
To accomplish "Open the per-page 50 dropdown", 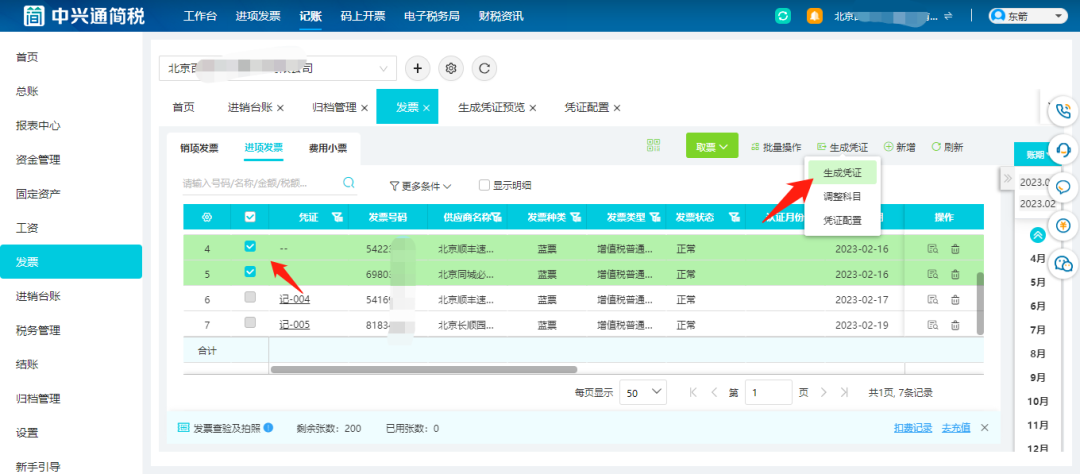I will point(643,393).
